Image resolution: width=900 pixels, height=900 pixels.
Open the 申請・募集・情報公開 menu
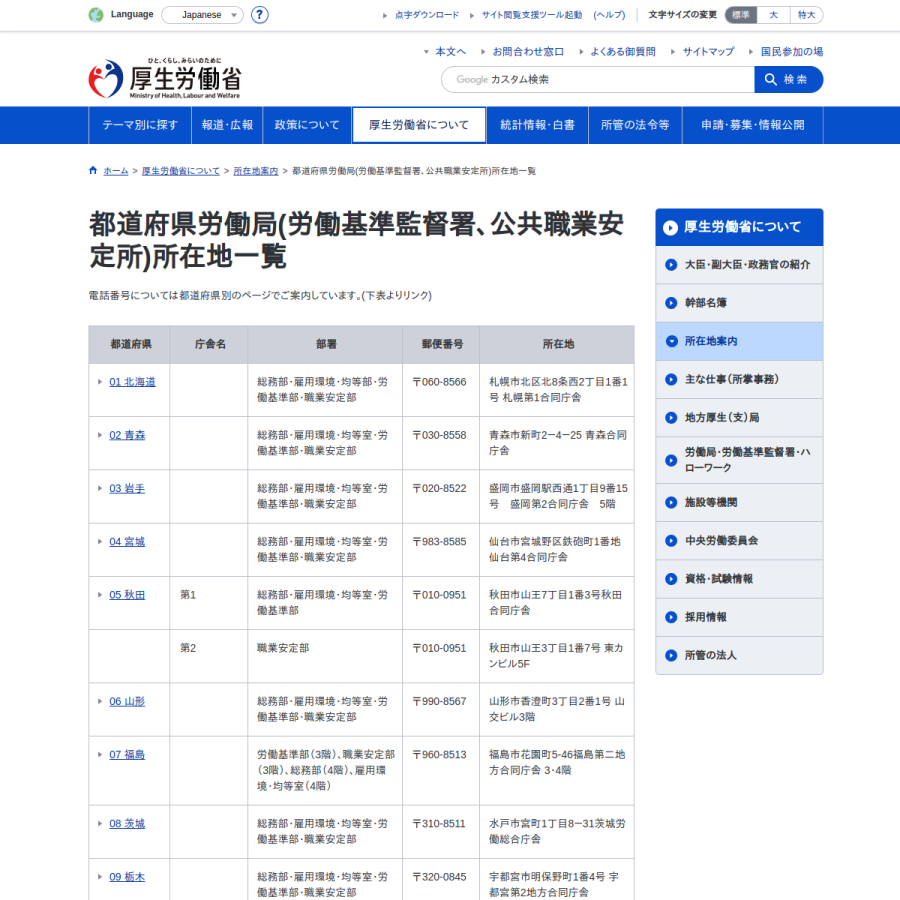(752, 125)
